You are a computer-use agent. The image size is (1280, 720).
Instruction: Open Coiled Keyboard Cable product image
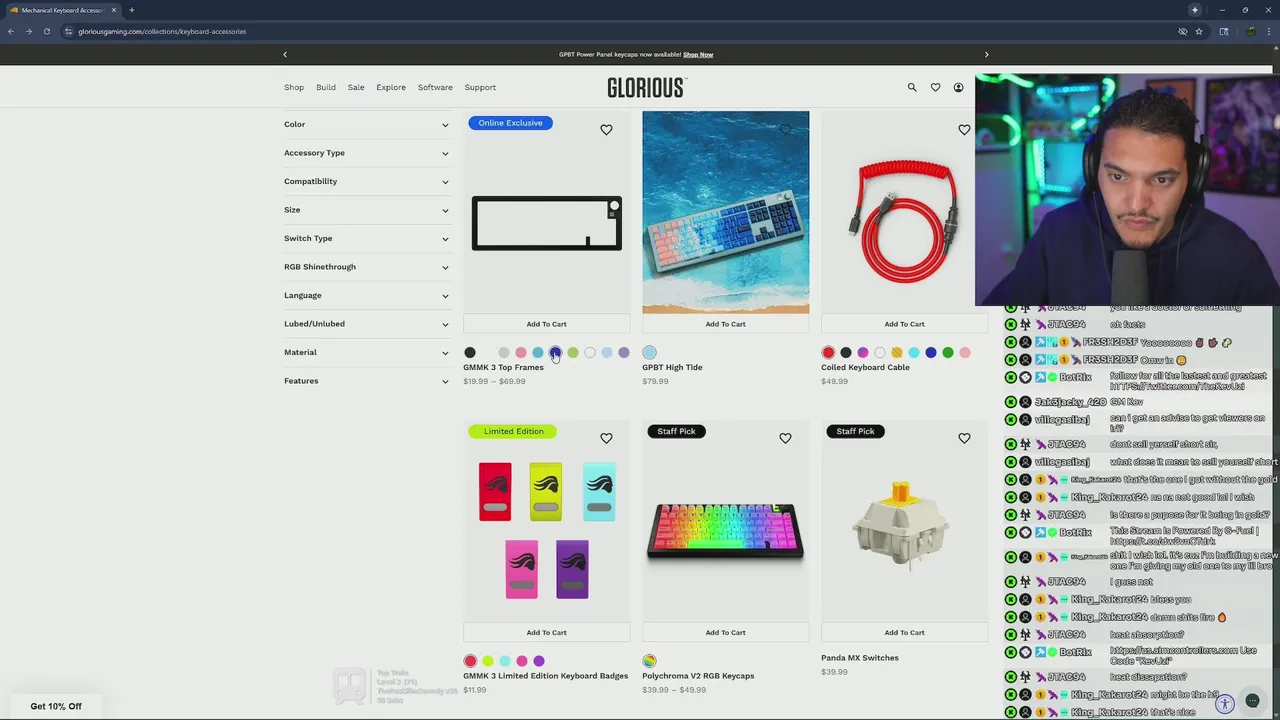tap(904, 212)
